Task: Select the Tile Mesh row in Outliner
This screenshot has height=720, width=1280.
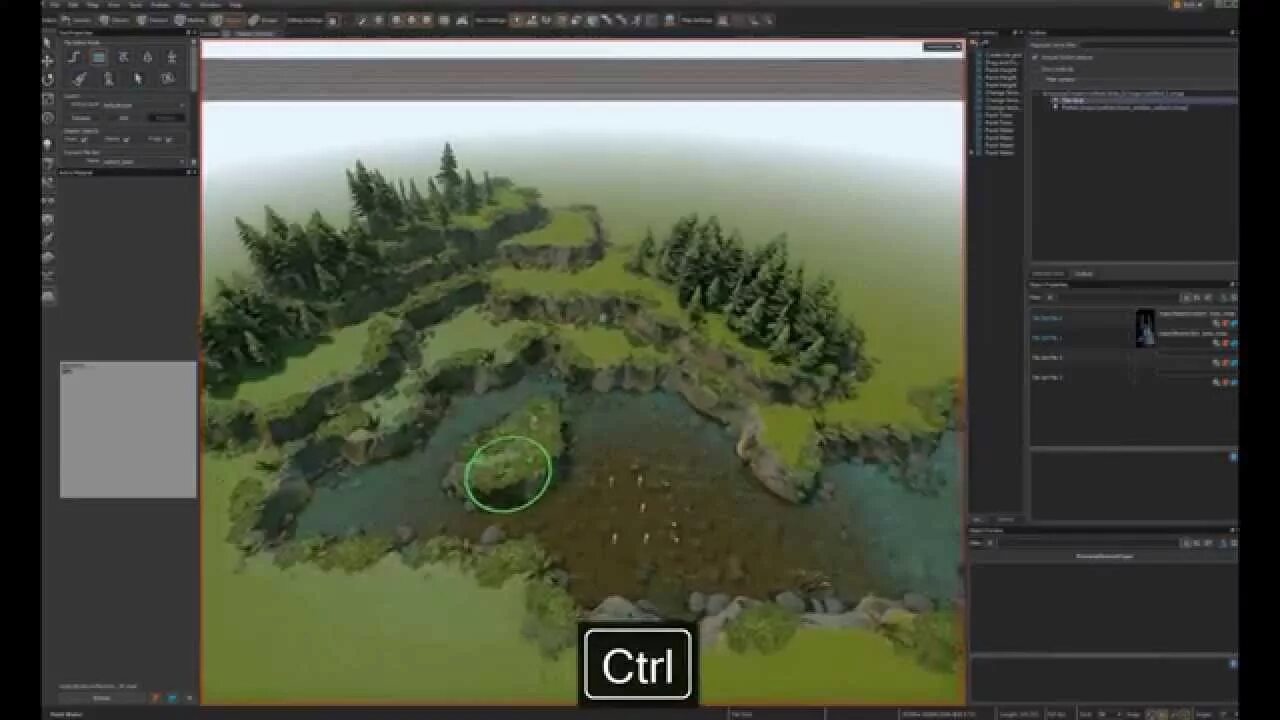Action: (1145, 100)
